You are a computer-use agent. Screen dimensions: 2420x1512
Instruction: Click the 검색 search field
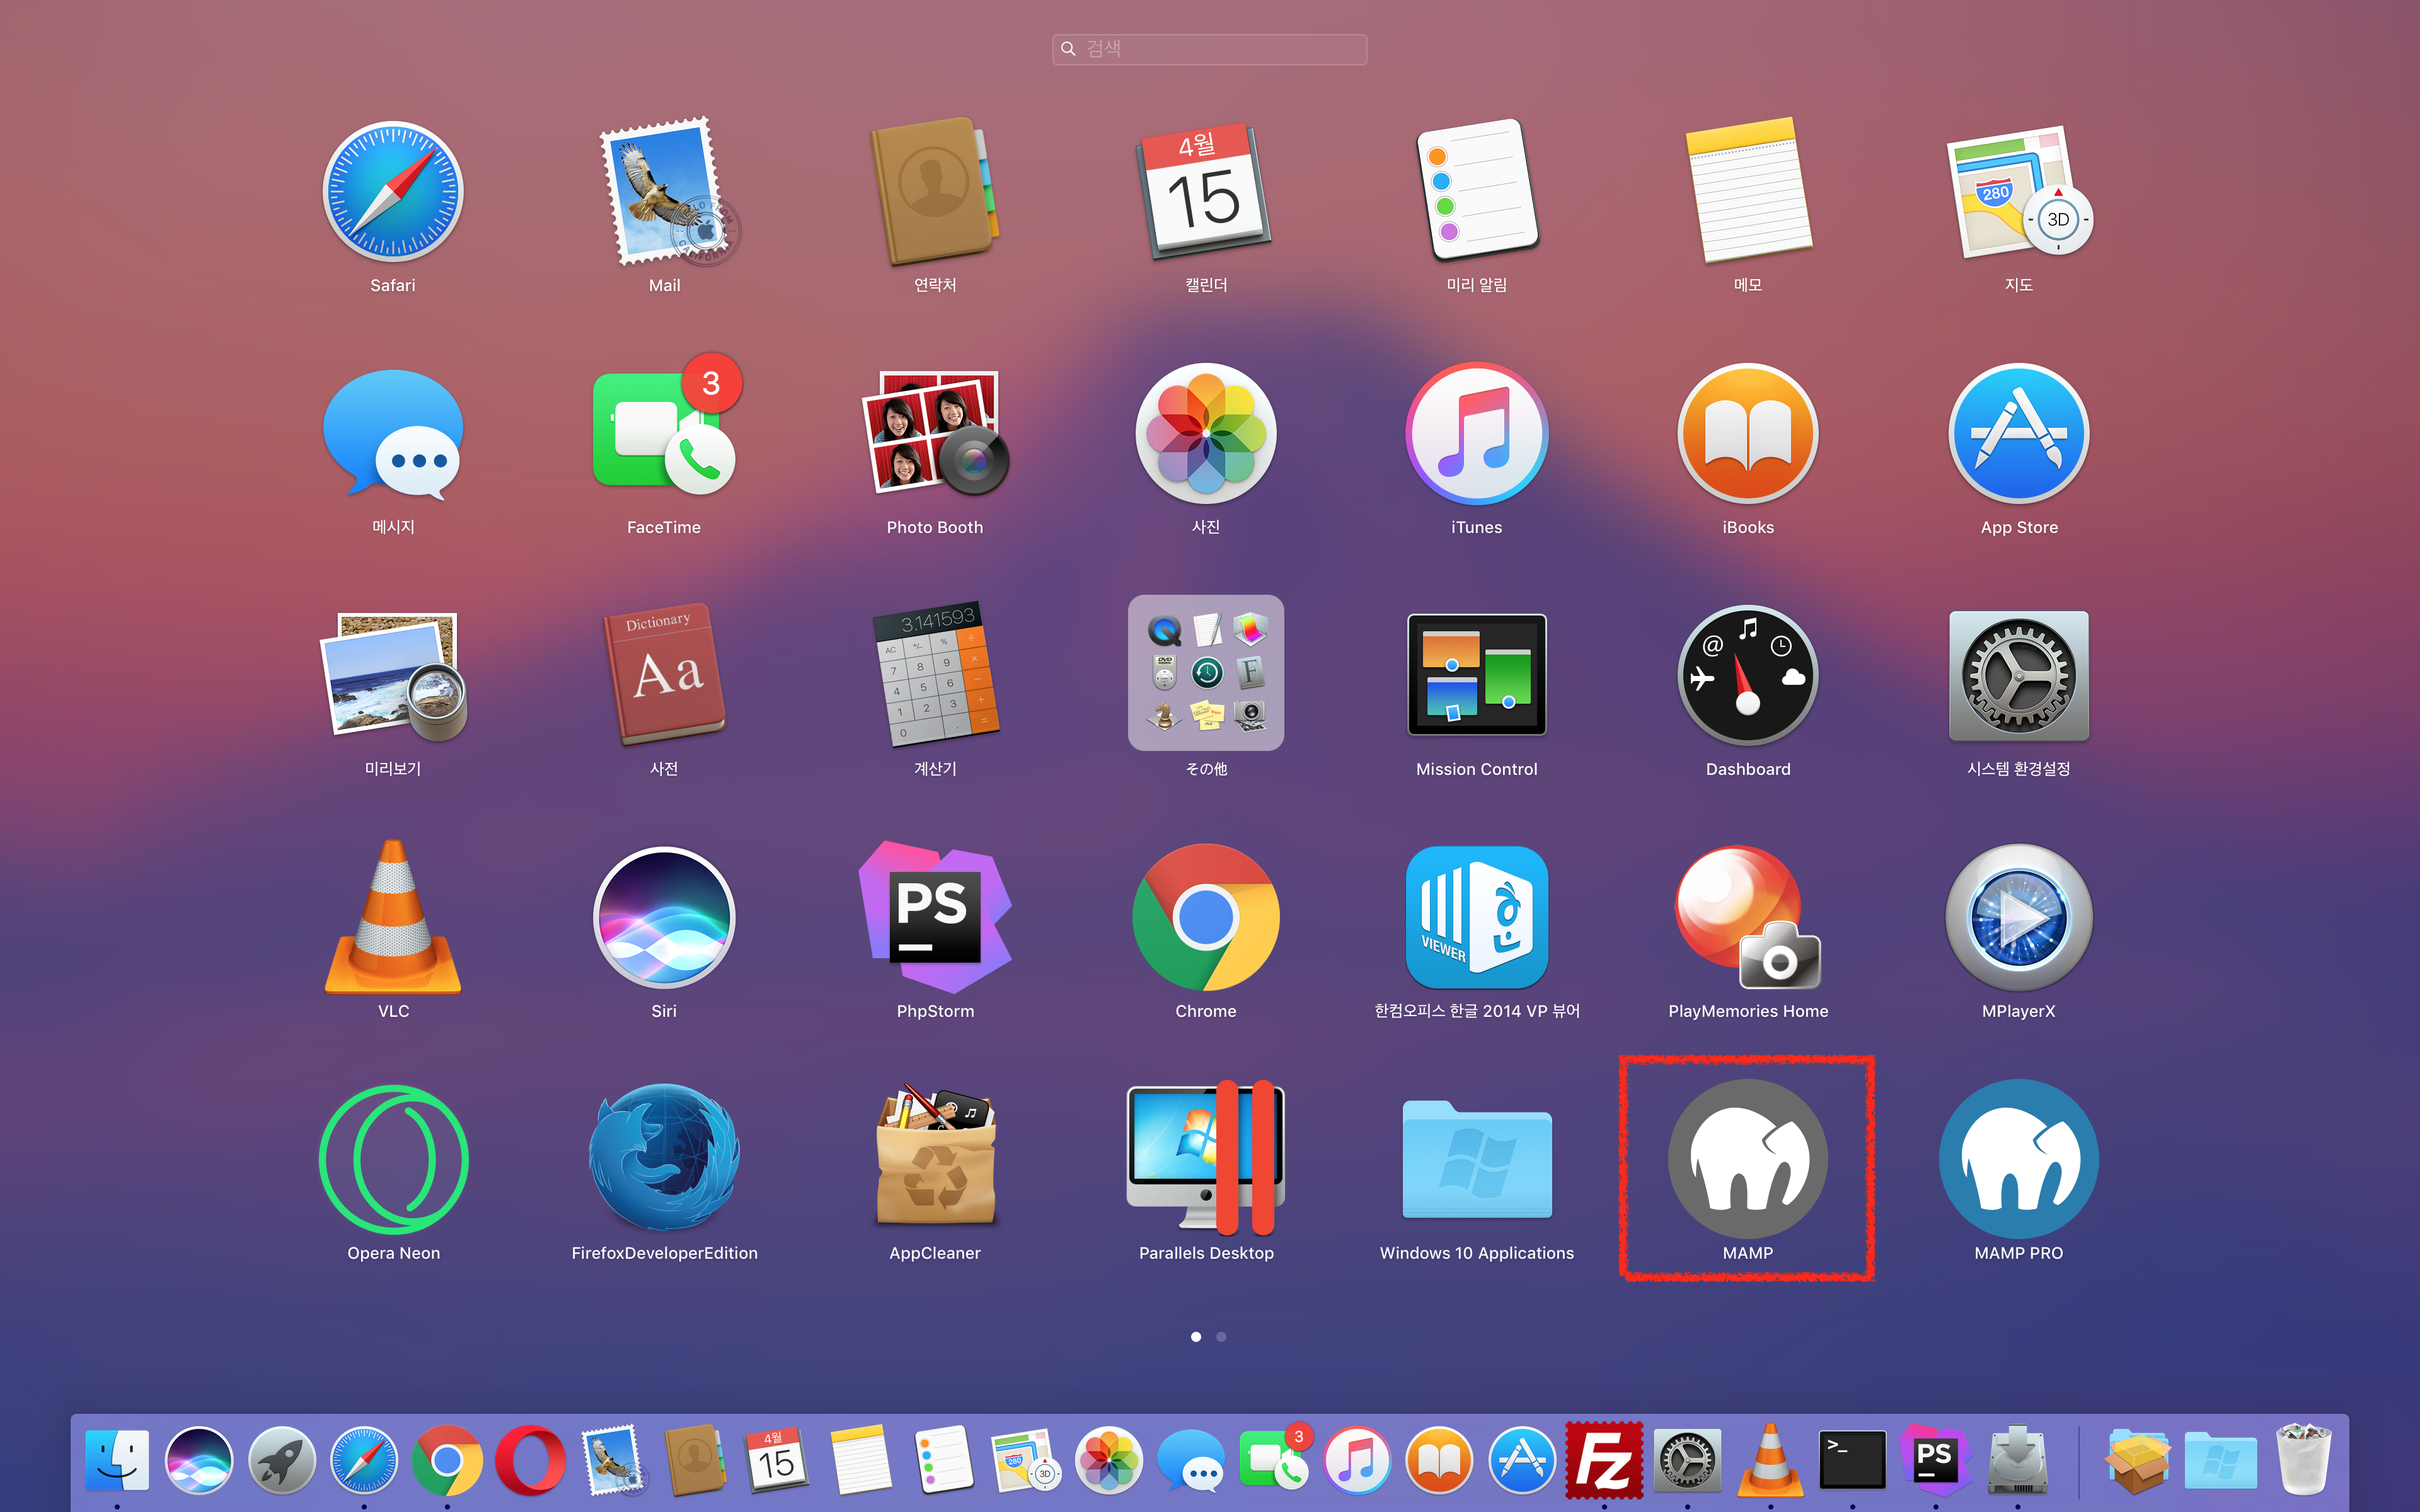click(1210, 49)
